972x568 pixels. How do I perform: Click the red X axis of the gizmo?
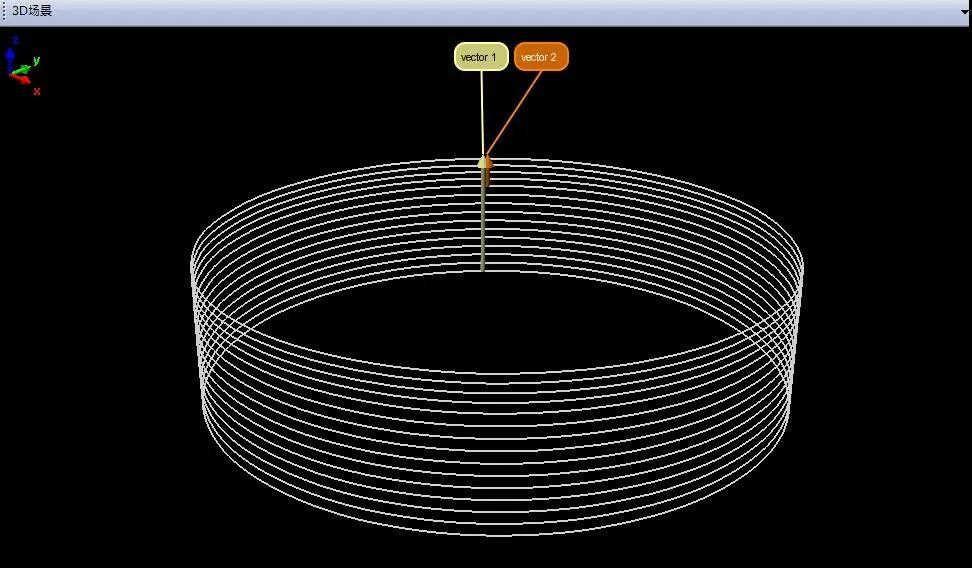pos(24,80)
